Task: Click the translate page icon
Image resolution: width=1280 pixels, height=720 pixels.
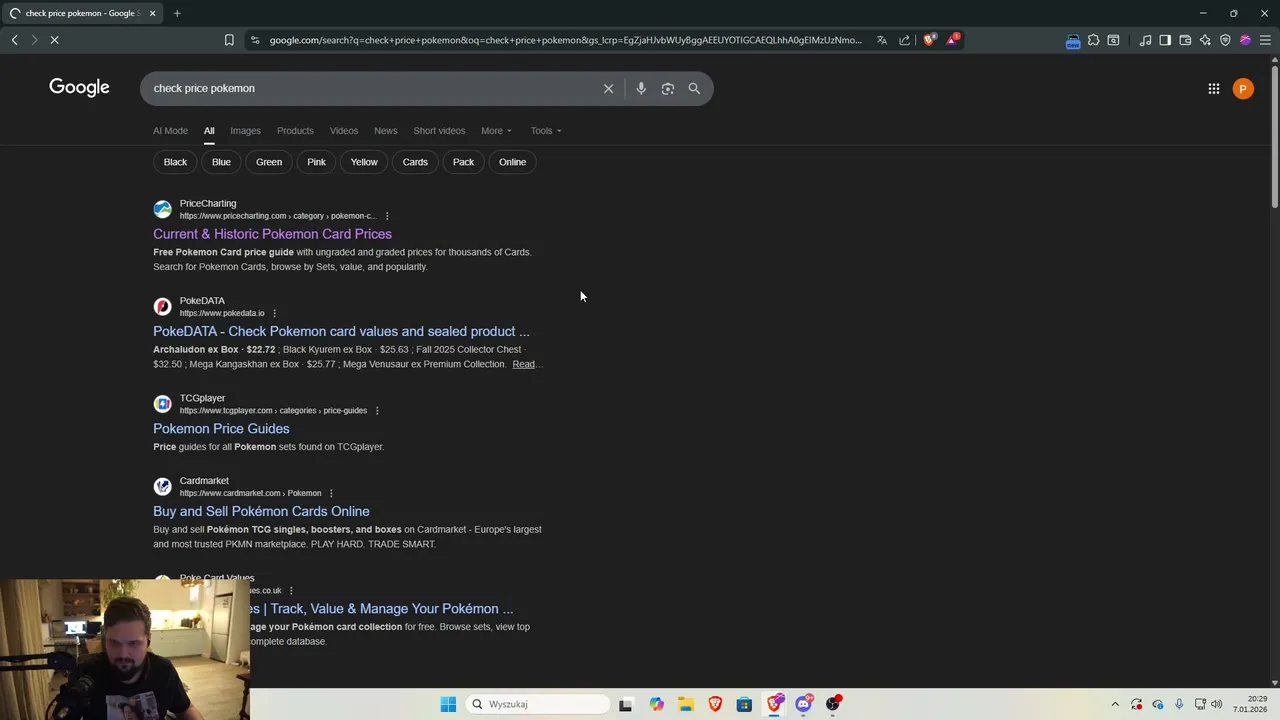Action: (882, 40)
